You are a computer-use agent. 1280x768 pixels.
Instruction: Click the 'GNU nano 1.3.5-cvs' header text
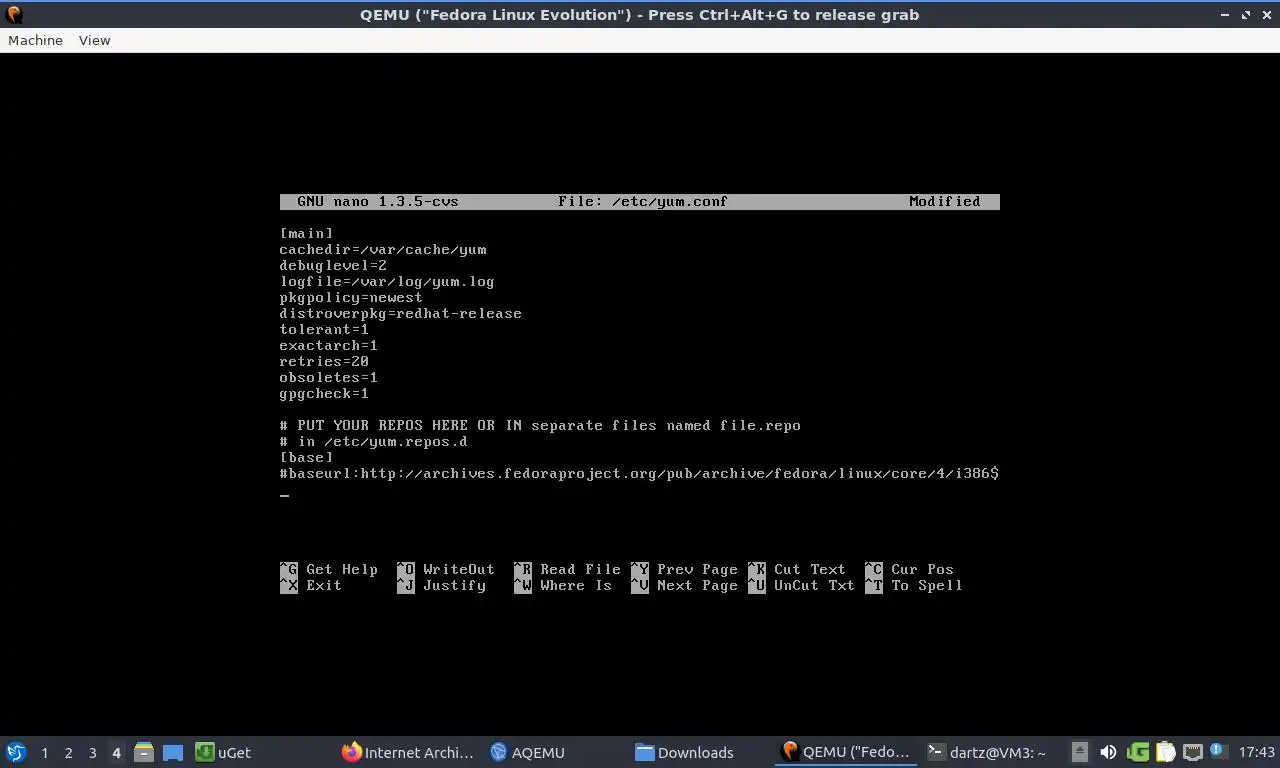378,201
